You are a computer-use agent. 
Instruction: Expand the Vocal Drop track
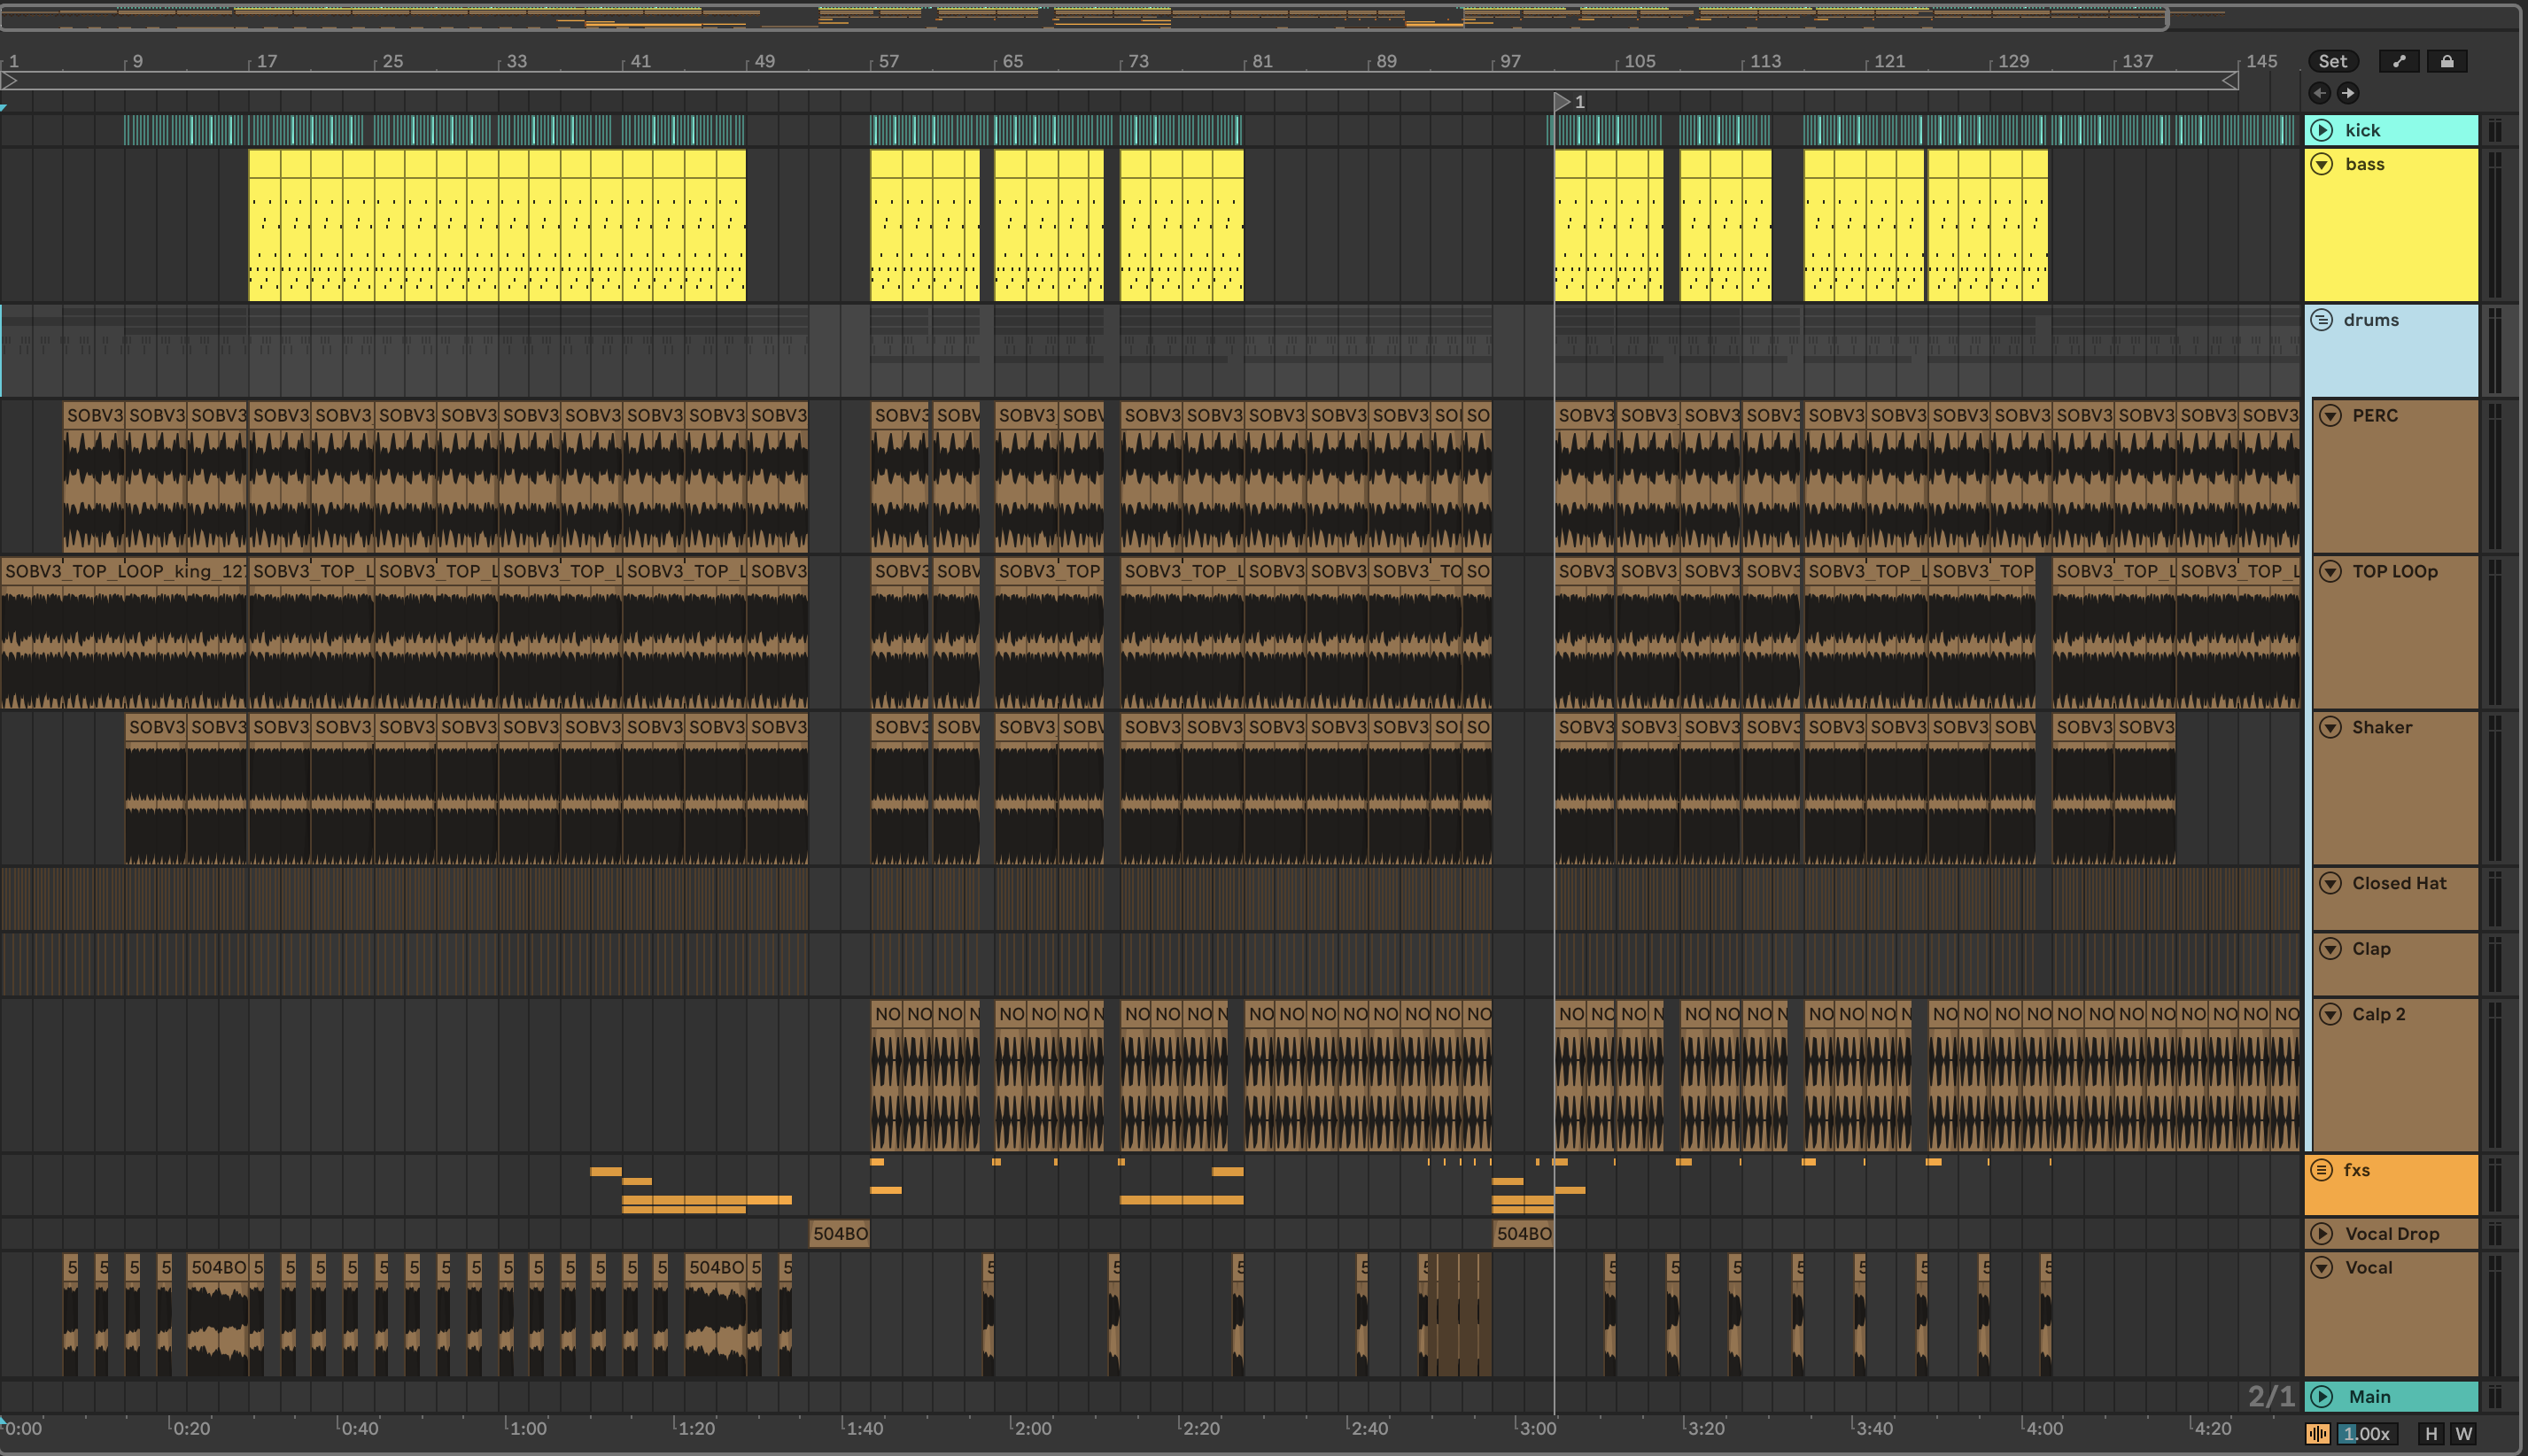pyautogui.click(x=2322, y=1234)
